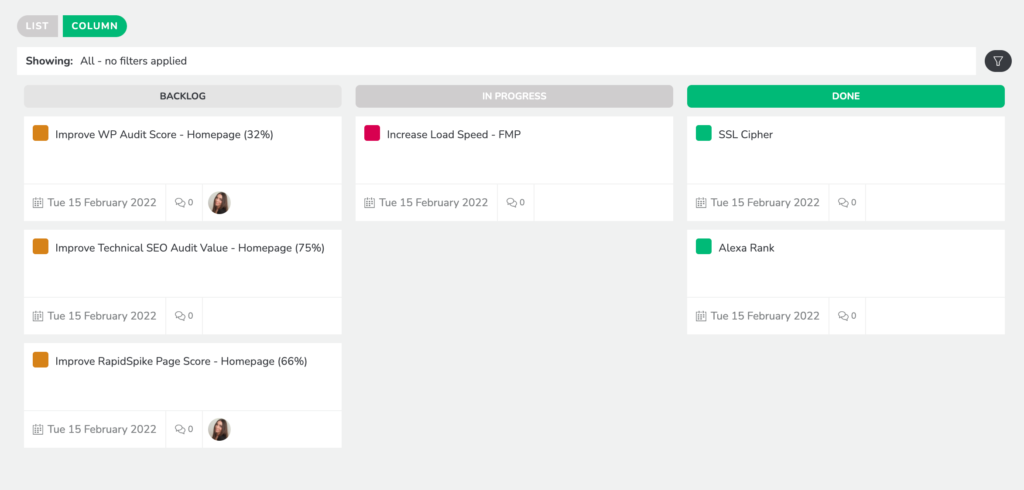Open the filter funnel icon button
Screen dimensions: 1024x490
pyautogui.click(x=998, y=61)
